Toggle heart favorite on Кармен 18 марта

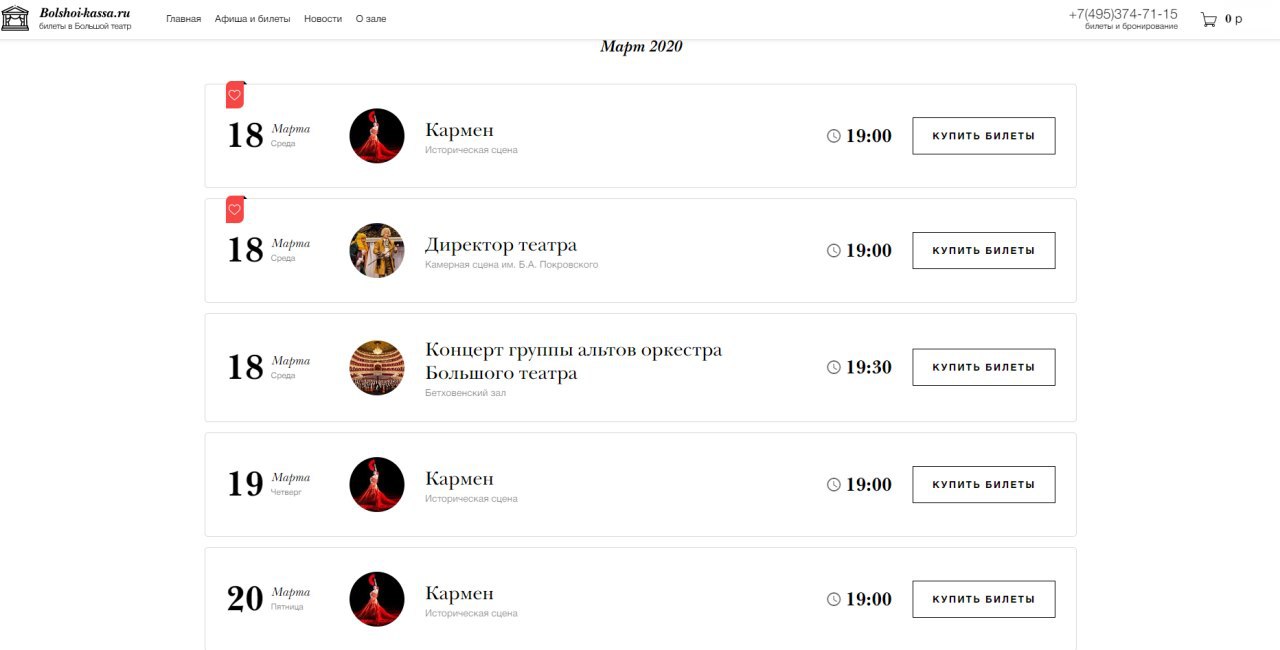tap(235, 95)
